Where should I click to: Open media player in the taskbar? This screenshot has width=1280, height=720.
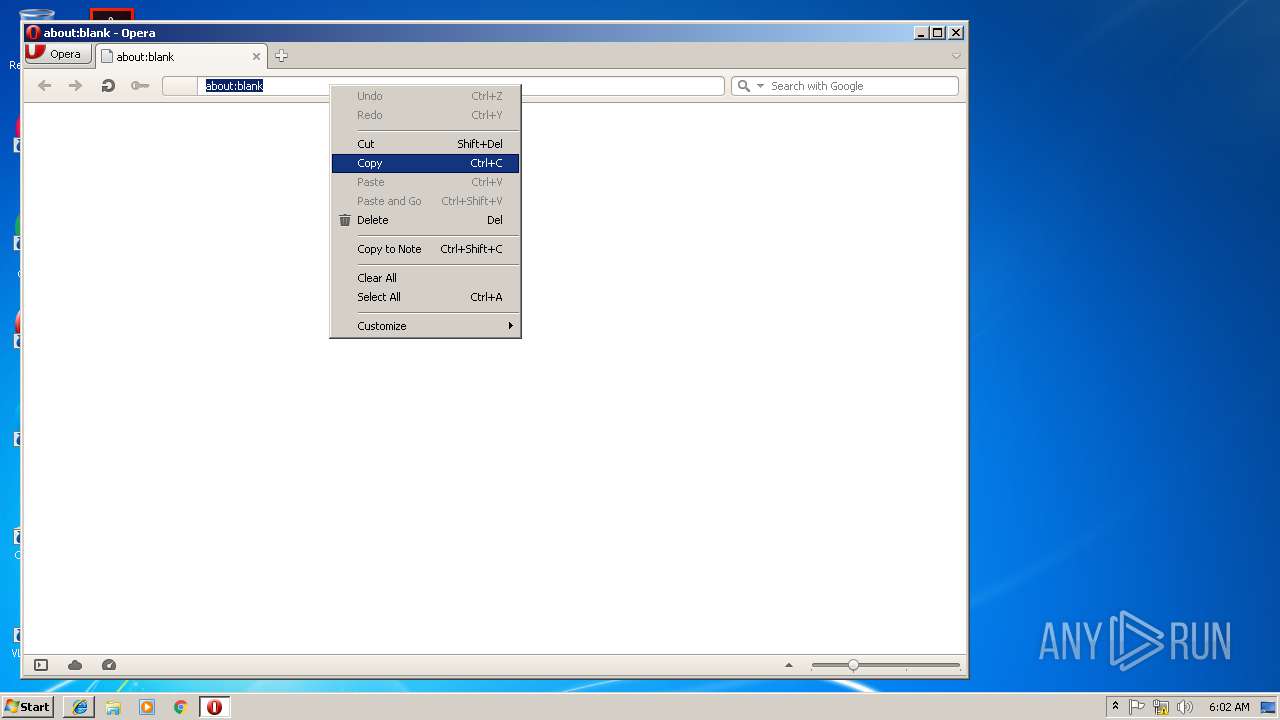click(147, 707)
